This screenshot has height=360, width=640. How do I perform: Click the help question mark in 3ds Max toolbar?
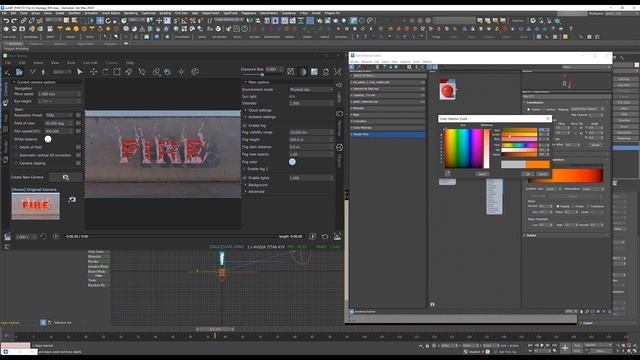click(x=571, y=29)
